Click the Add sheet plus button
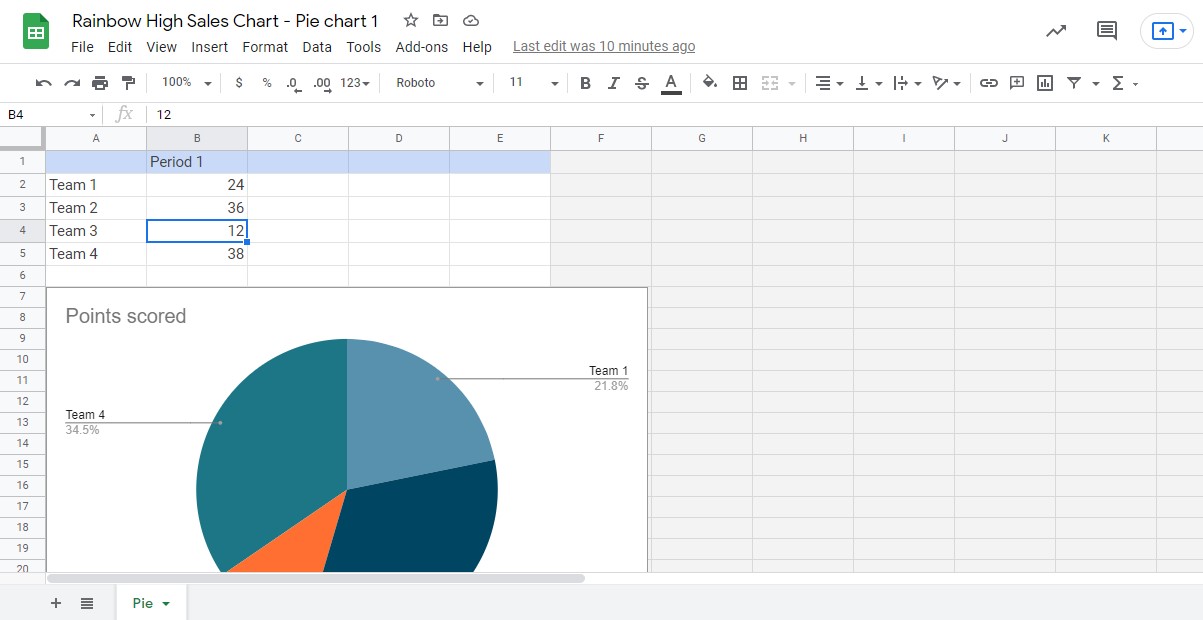 tap(56, 603)
